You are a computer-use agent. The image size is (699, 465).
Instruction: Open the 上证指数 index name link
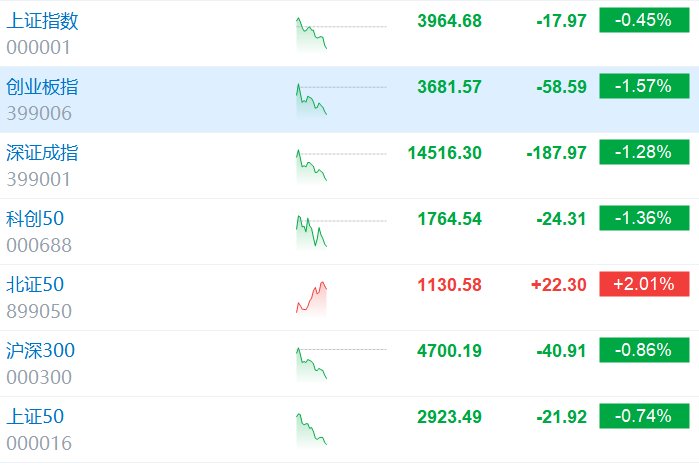coord(42,21)
